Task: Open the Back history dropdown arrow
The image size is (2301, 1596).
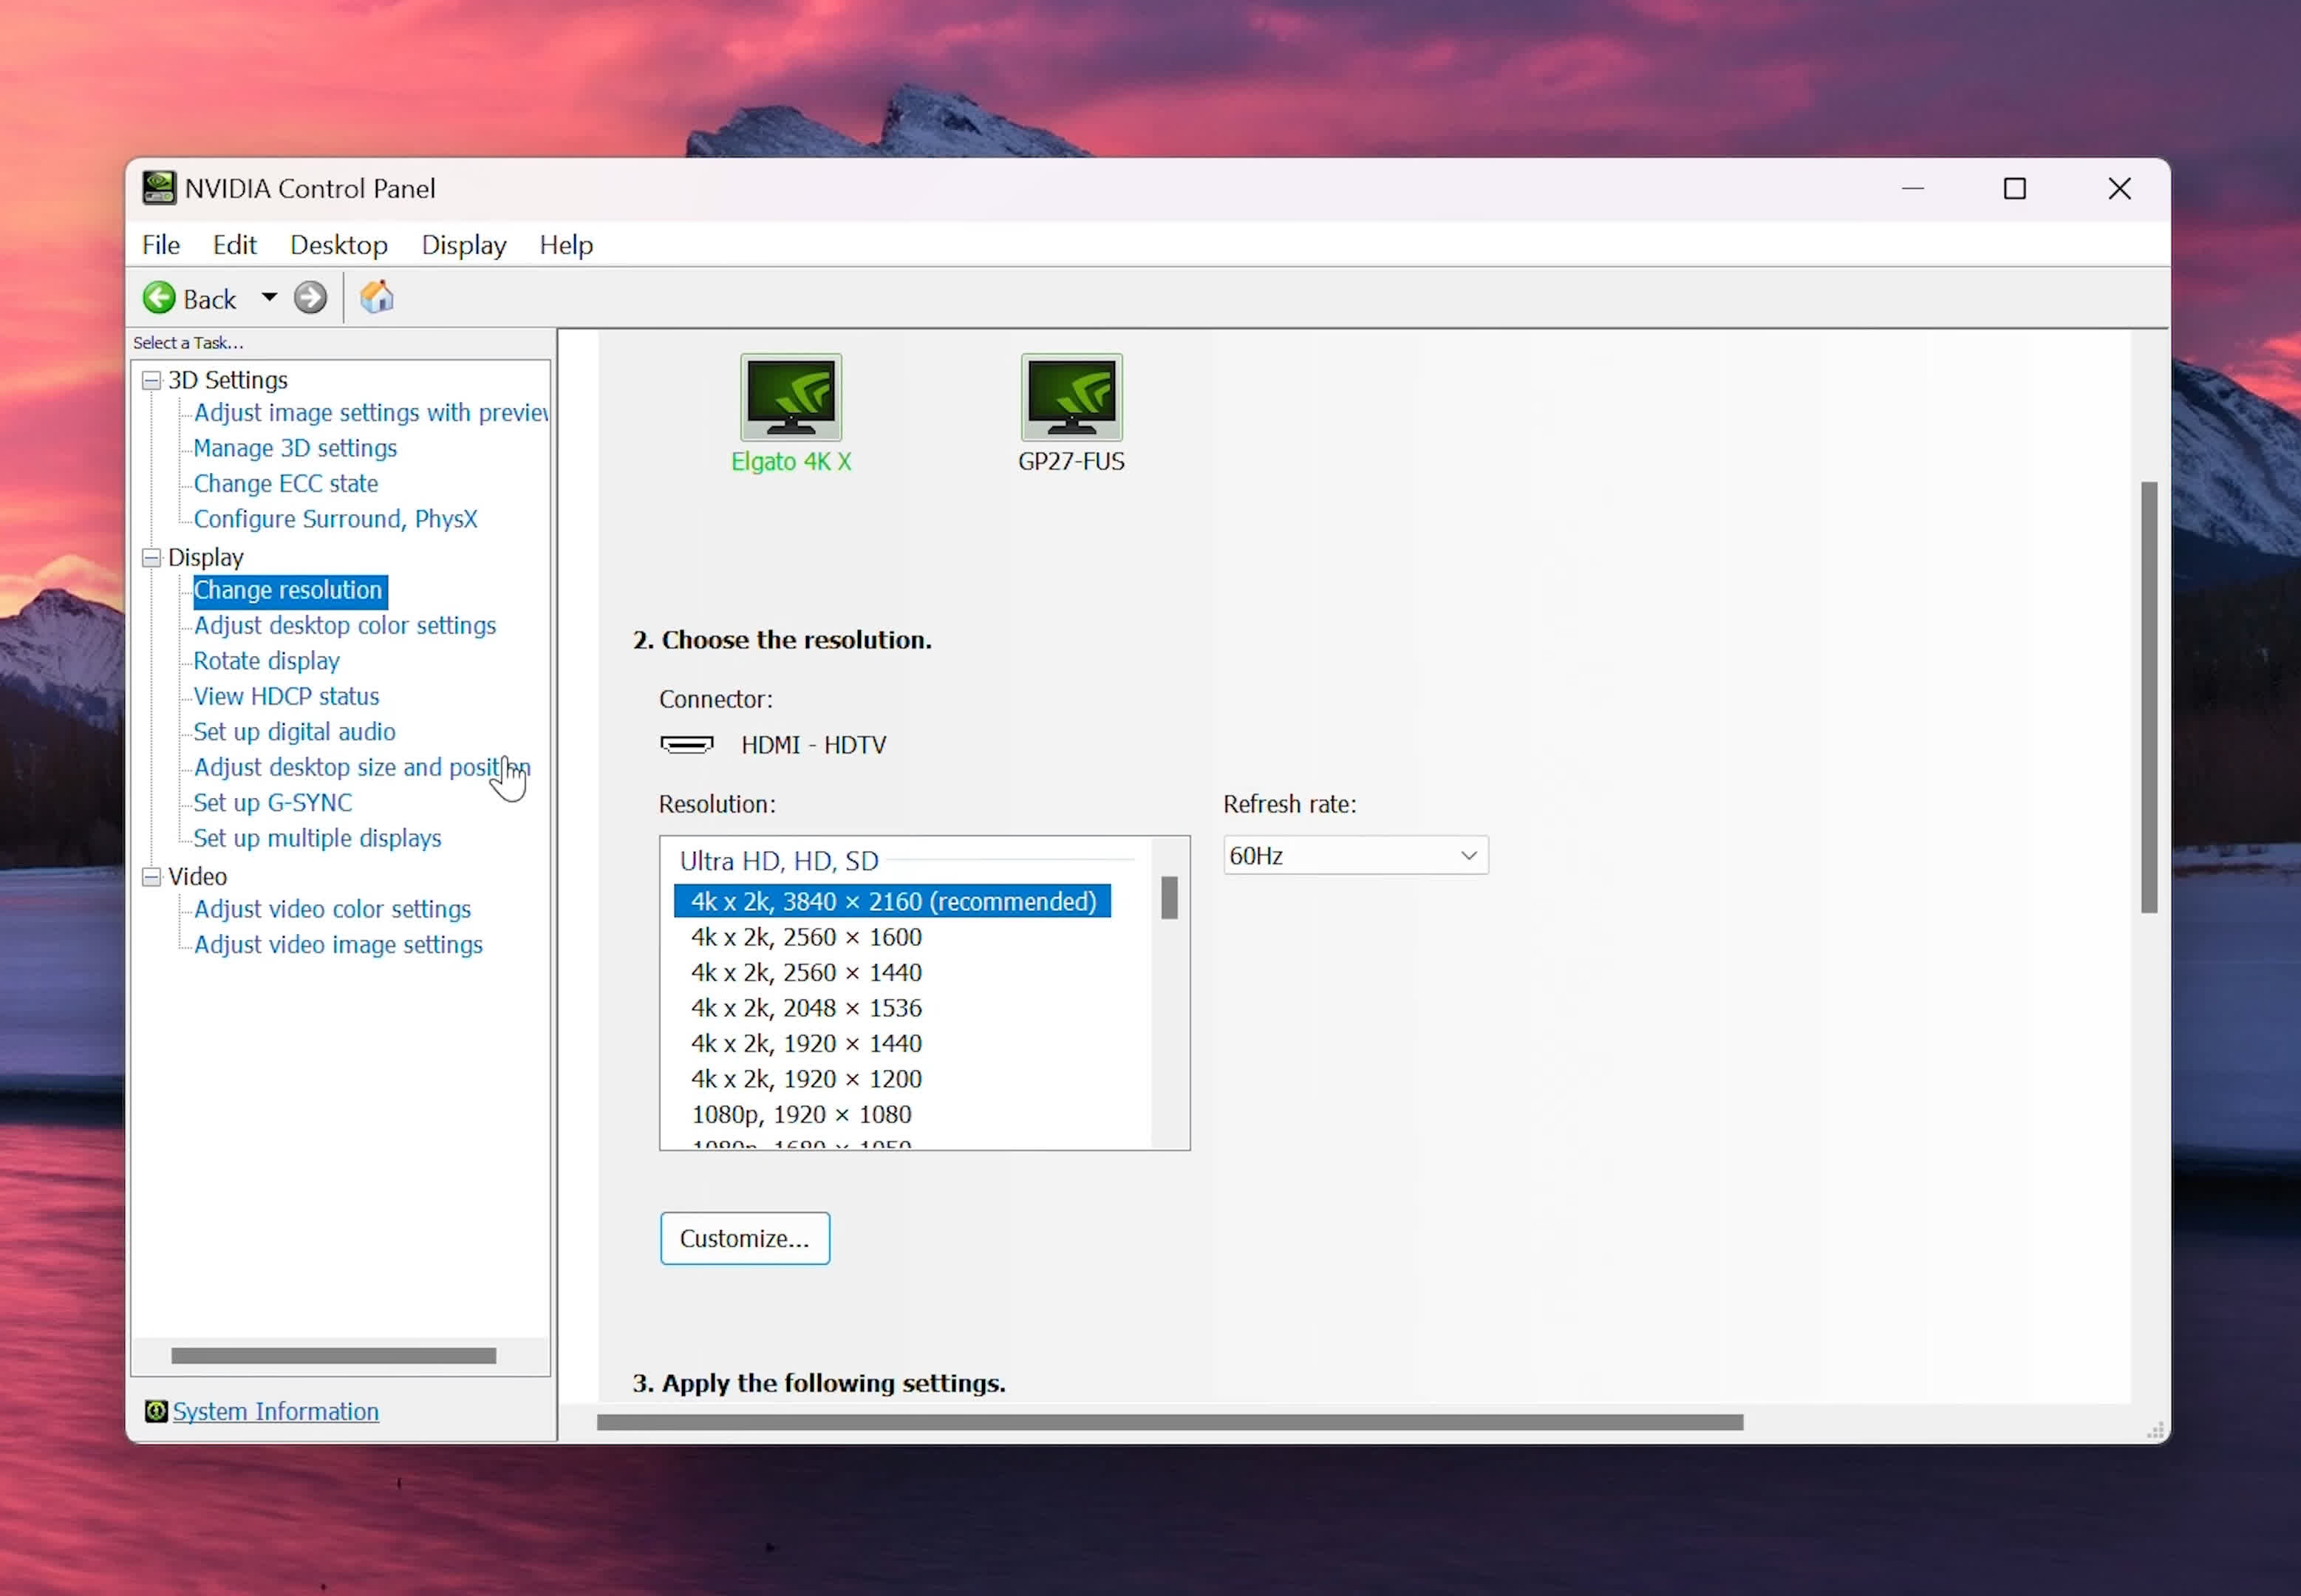Action: pos(269,298)
